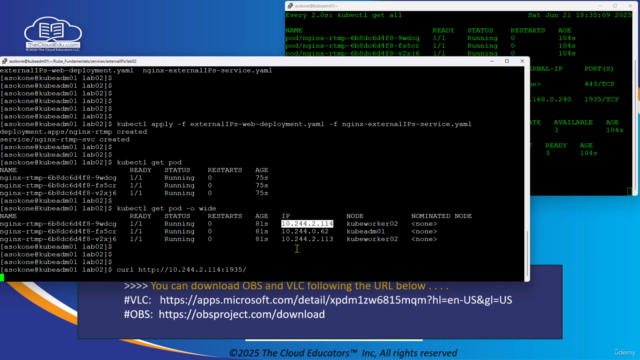The width and height of the screenshot is (640, 360).
Task: Click 'deployment.apps/nginx-rtmp created' output line
Action: (73, 132)
